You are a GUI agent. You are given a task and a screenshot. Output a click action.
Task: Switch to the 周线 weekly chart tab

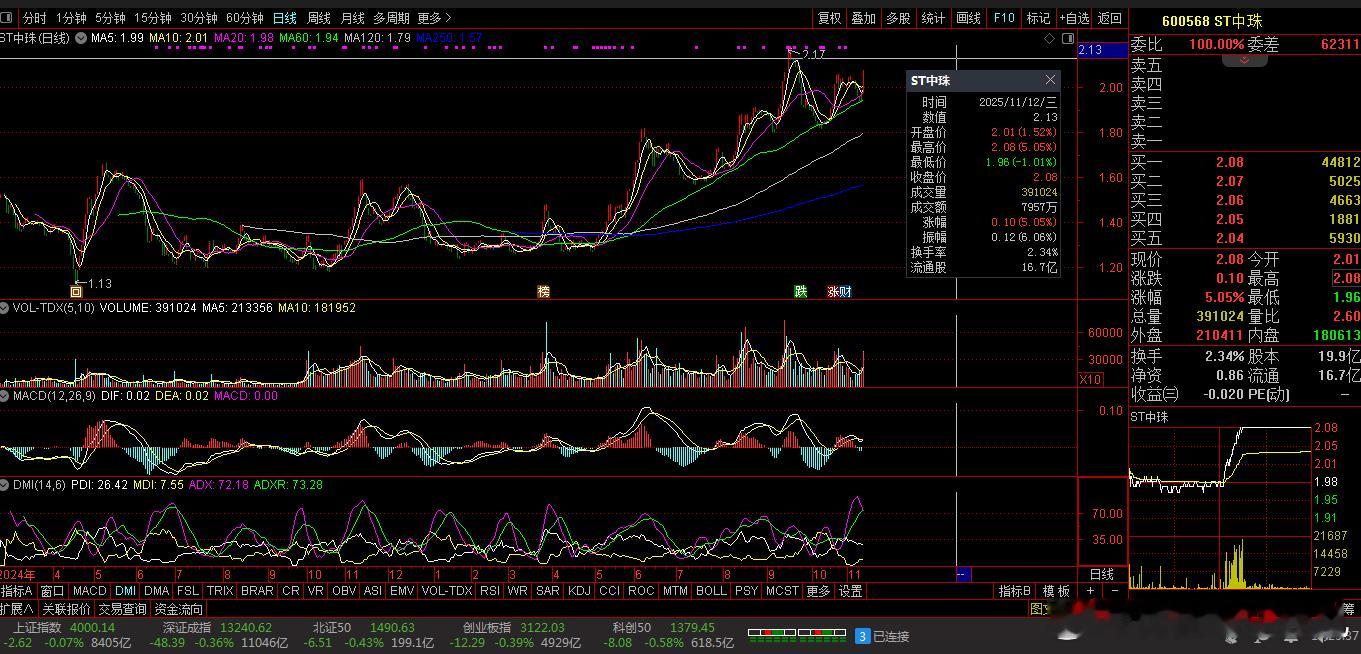click(x=318, y=18)
